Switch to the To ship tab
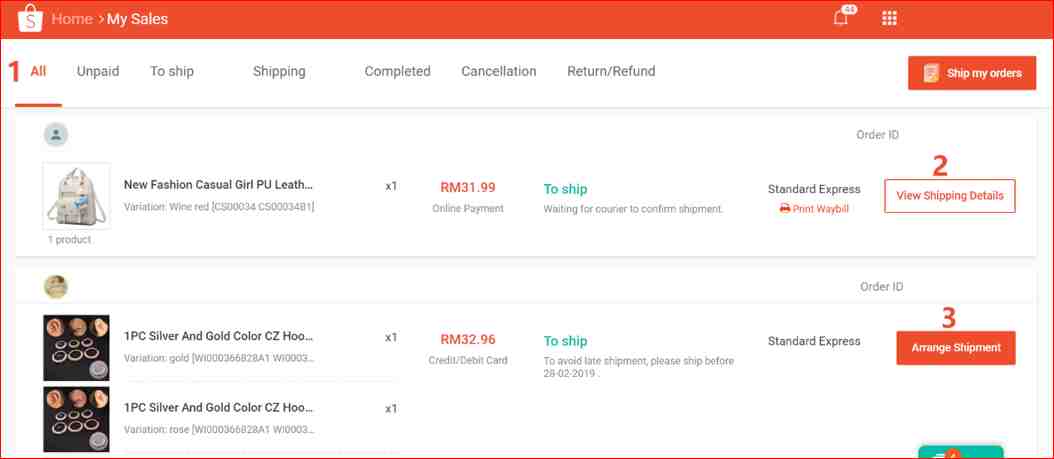Viewport: 1054px width, 459px height. [x=172, y=71]
